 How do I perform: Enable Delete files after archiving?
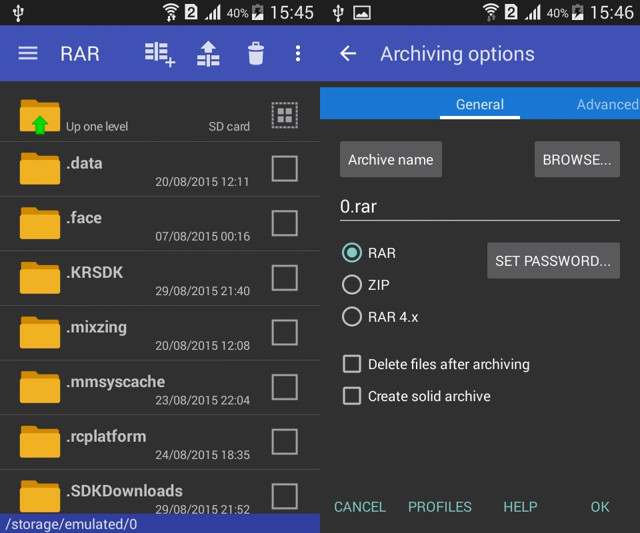click(x=352, y=364)
